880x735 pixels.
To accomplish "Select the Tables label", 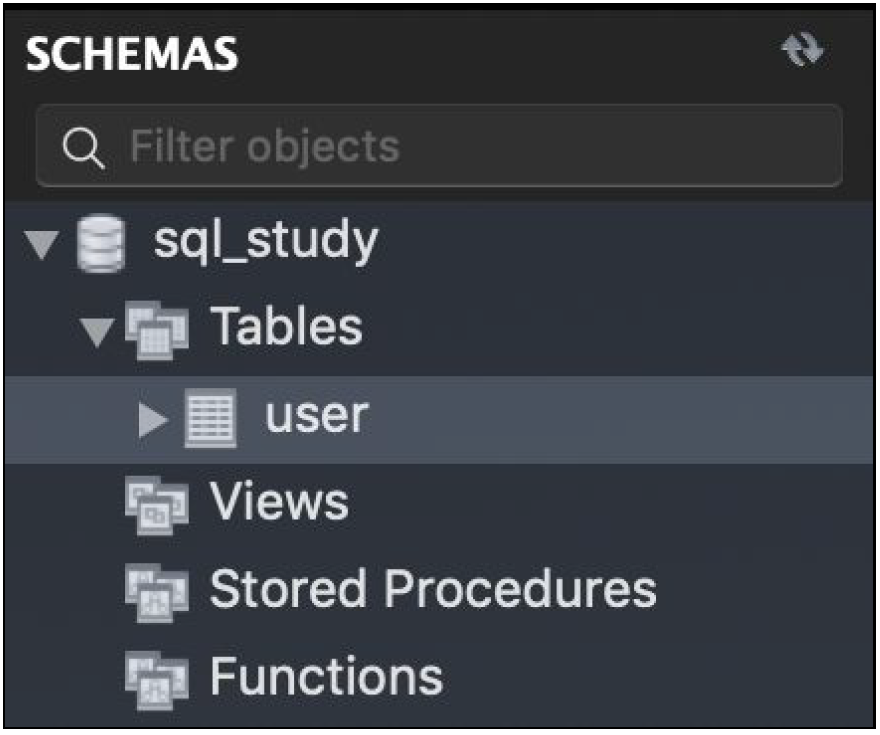I will pos(286,327).
